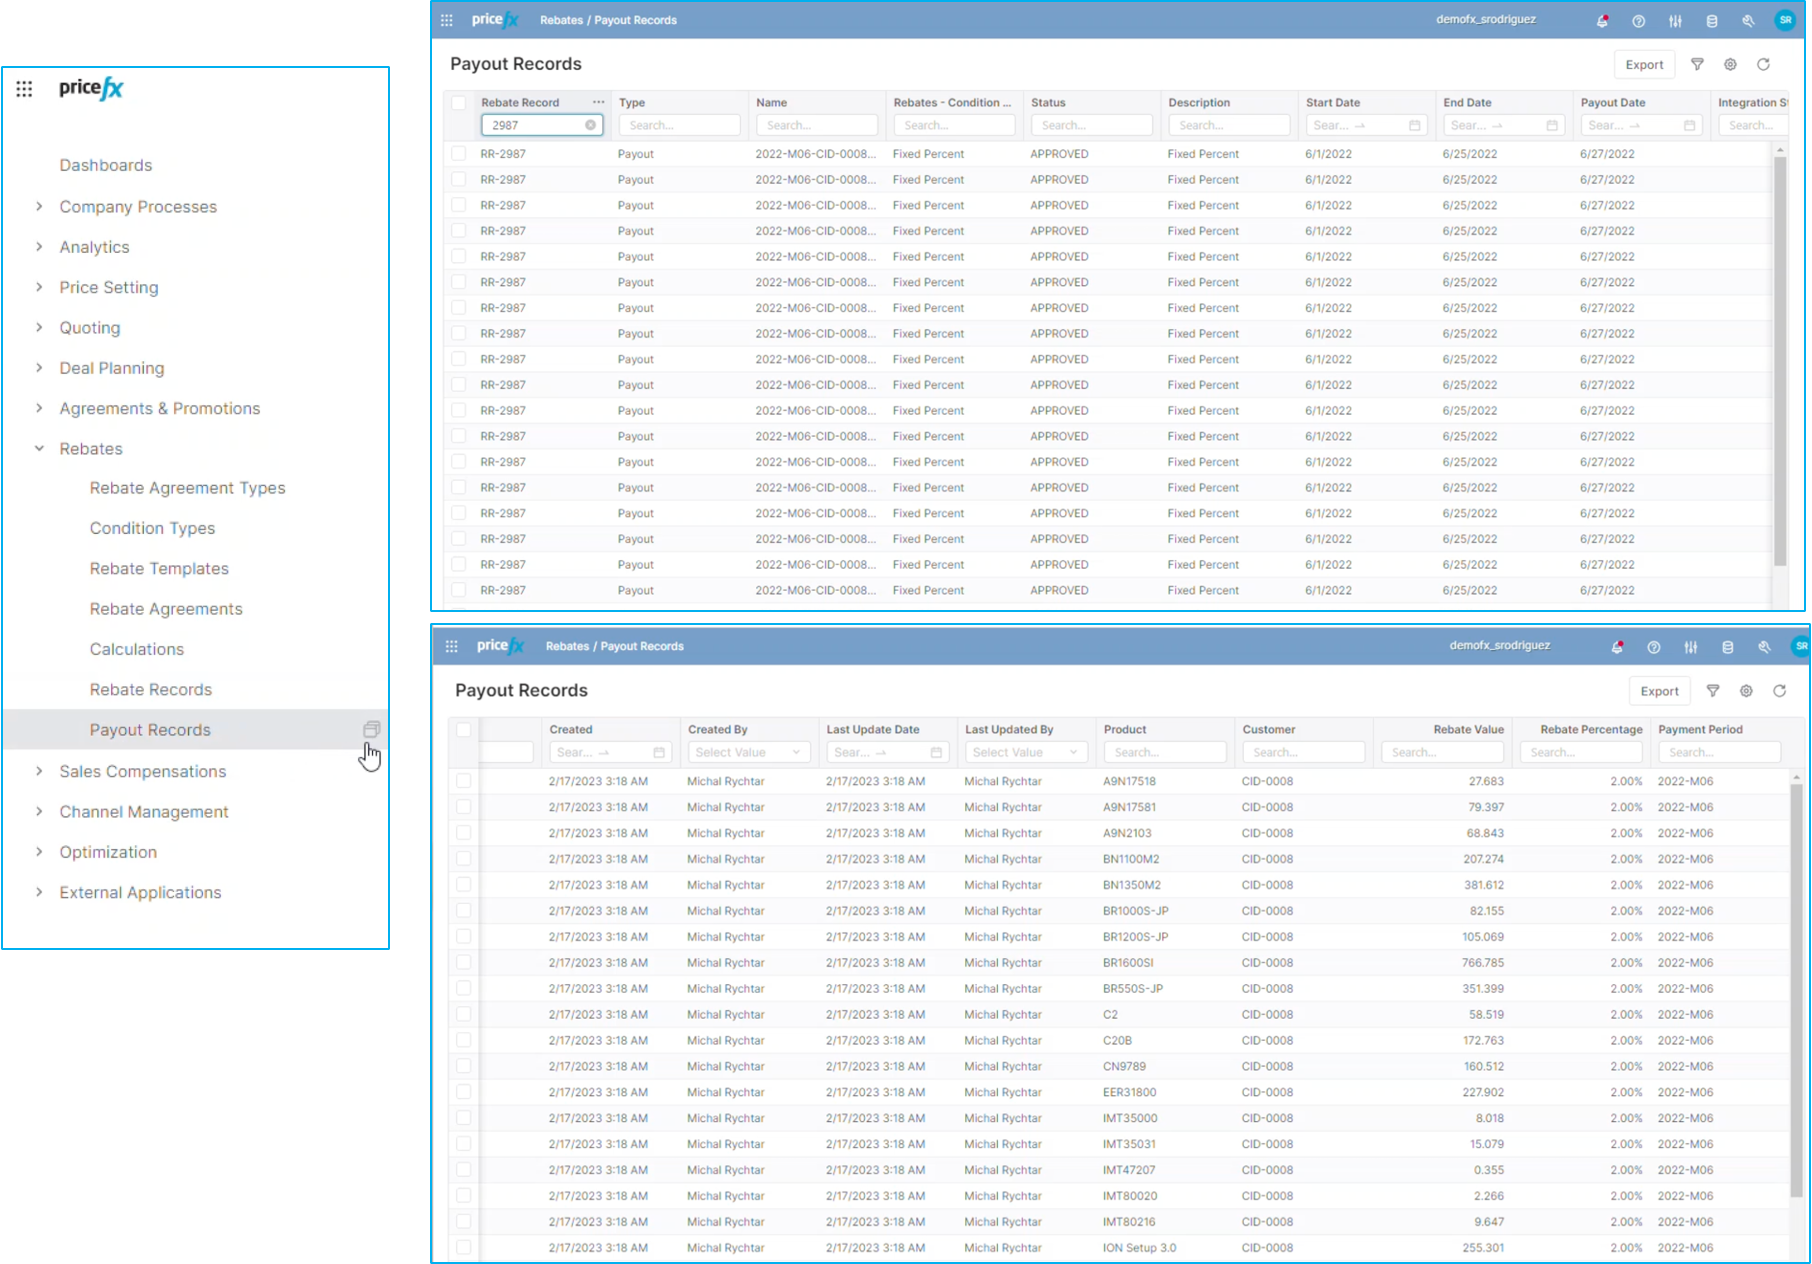Clear the Rebate Record filter value 2987

click(590, 125)
